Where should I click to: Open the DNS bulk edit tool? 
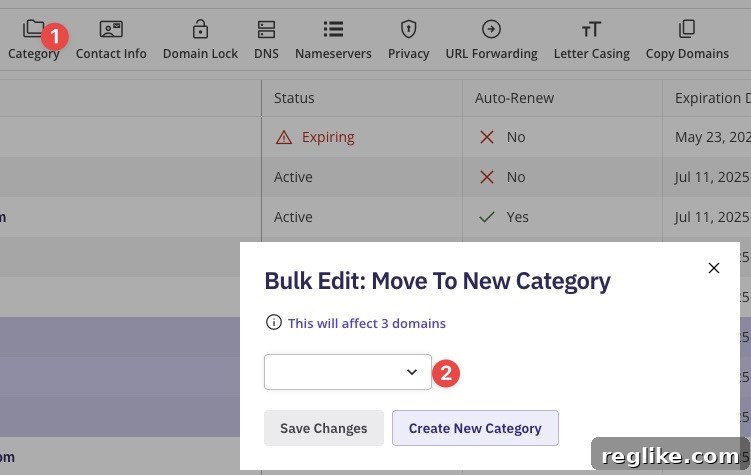[x=266, y=40]
